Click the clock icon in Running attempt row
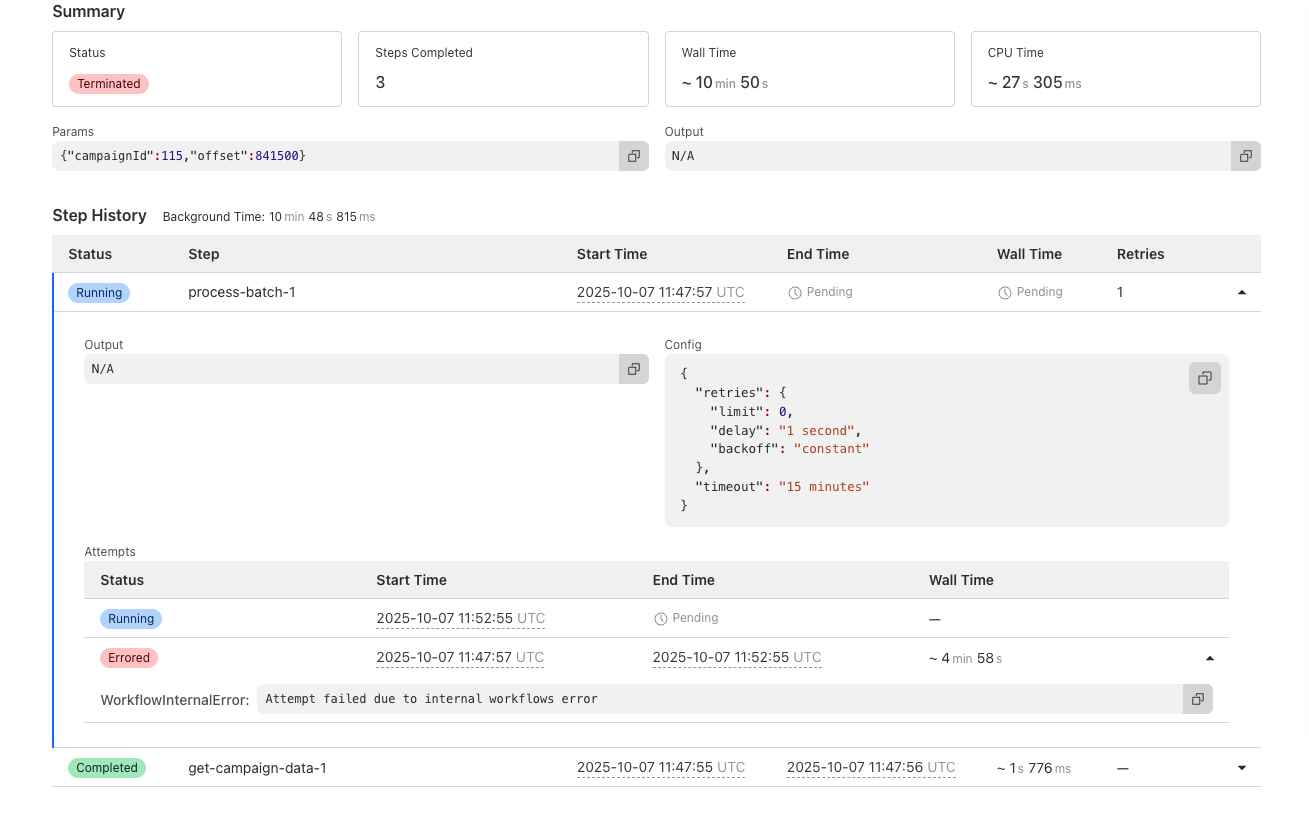Image resolution: width=1309 pixels, height=838 pixels. tap(660, 619)
